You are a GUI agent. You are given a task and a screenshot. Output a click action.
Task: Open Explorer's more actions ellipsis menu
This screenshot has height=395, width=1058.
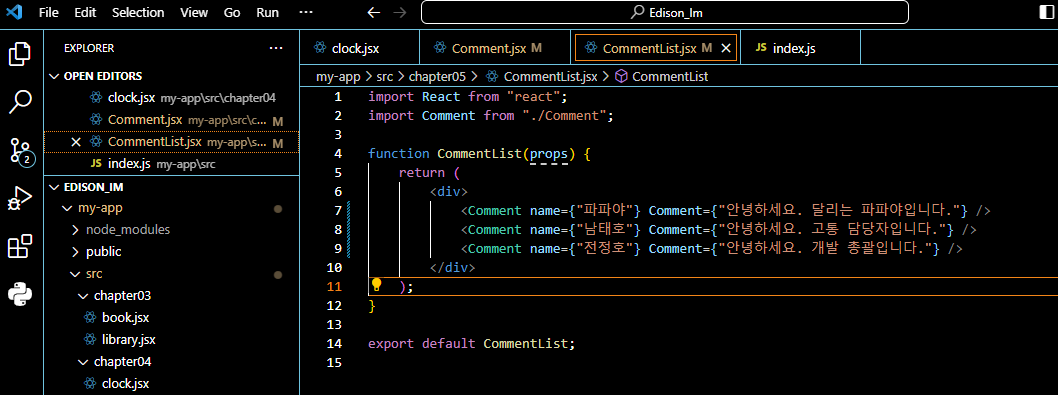click(x=275, y=48)
